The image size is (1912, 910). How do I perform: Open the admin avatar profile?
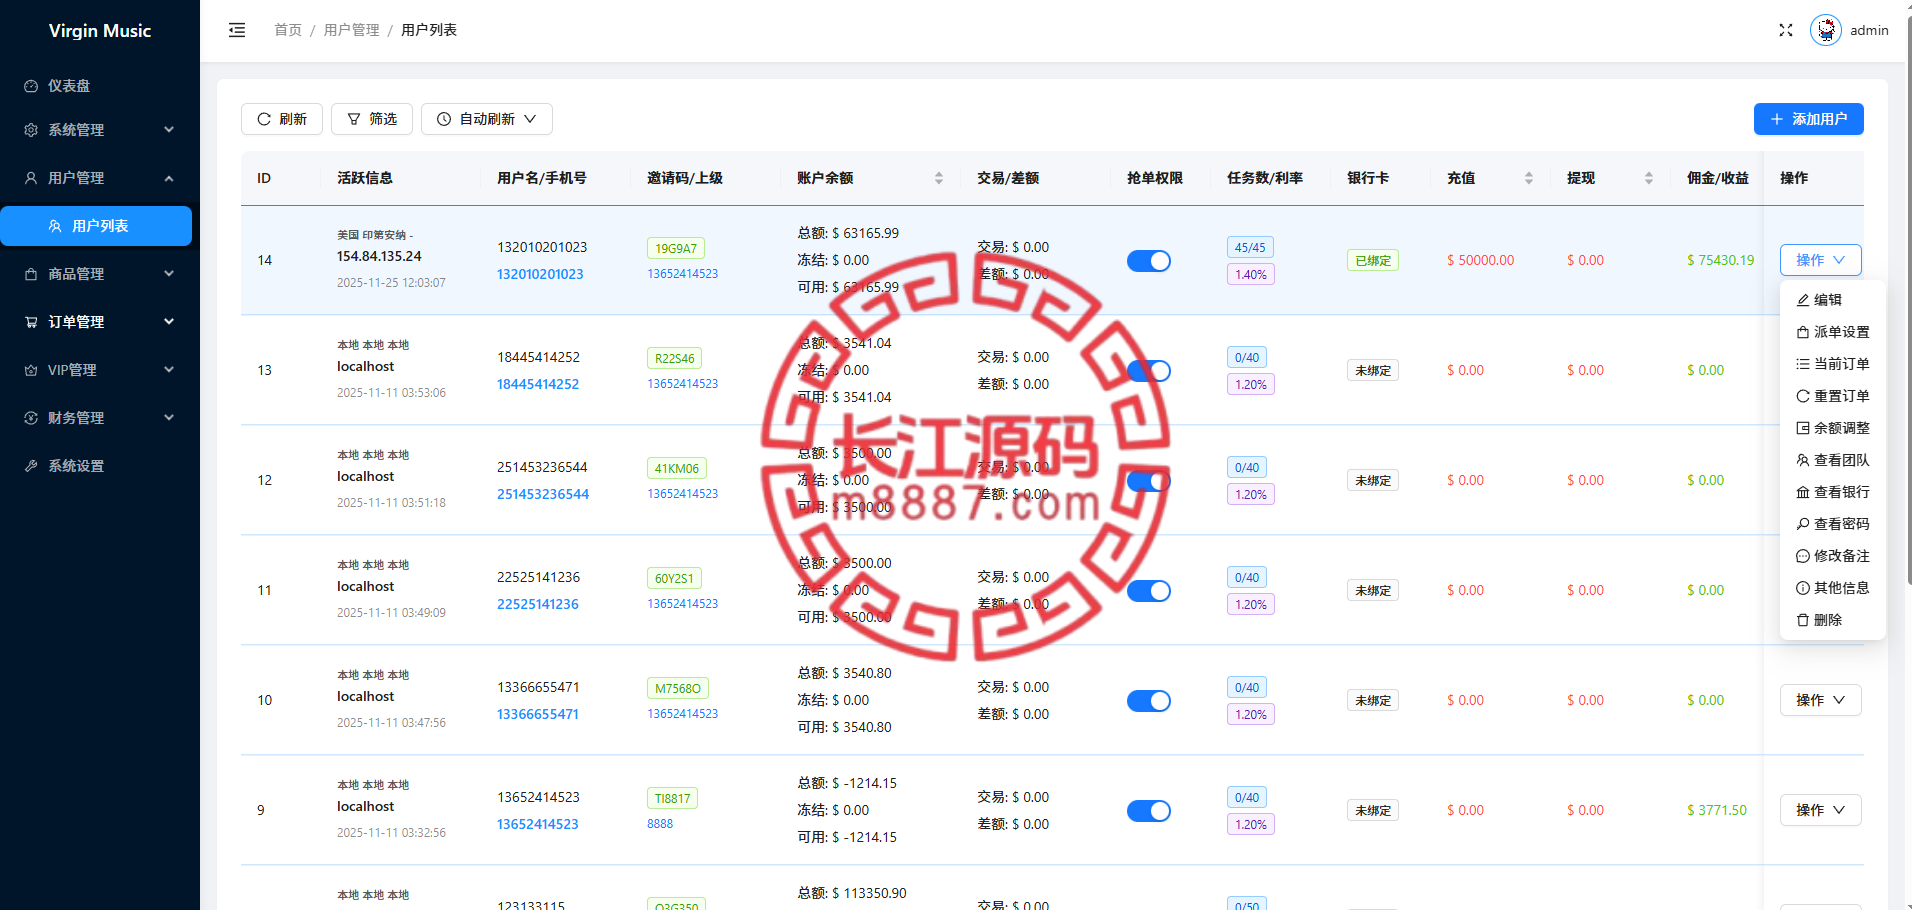(x=1826, y=30)
